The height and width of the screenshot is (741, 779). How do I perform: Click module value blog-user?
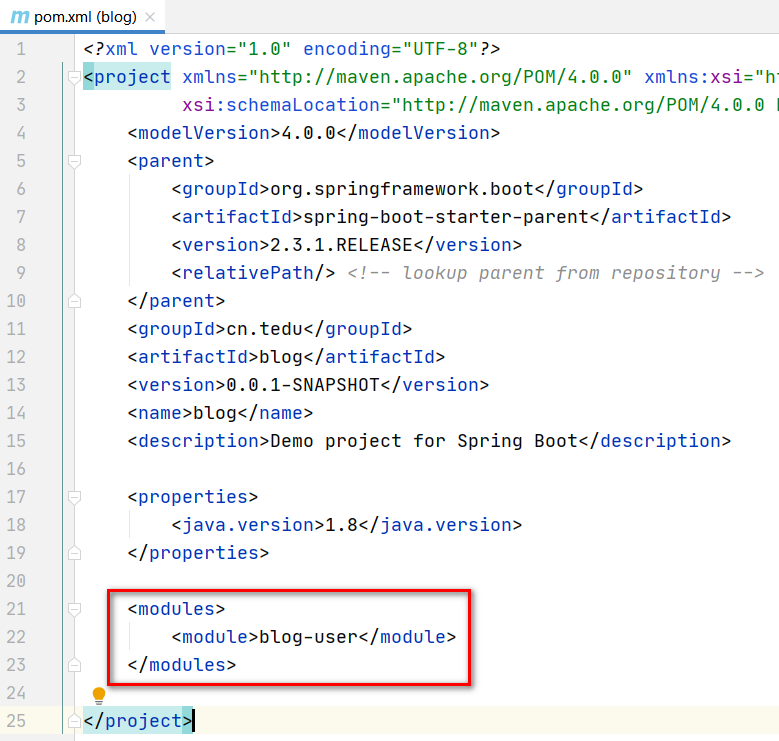[309, 637]
